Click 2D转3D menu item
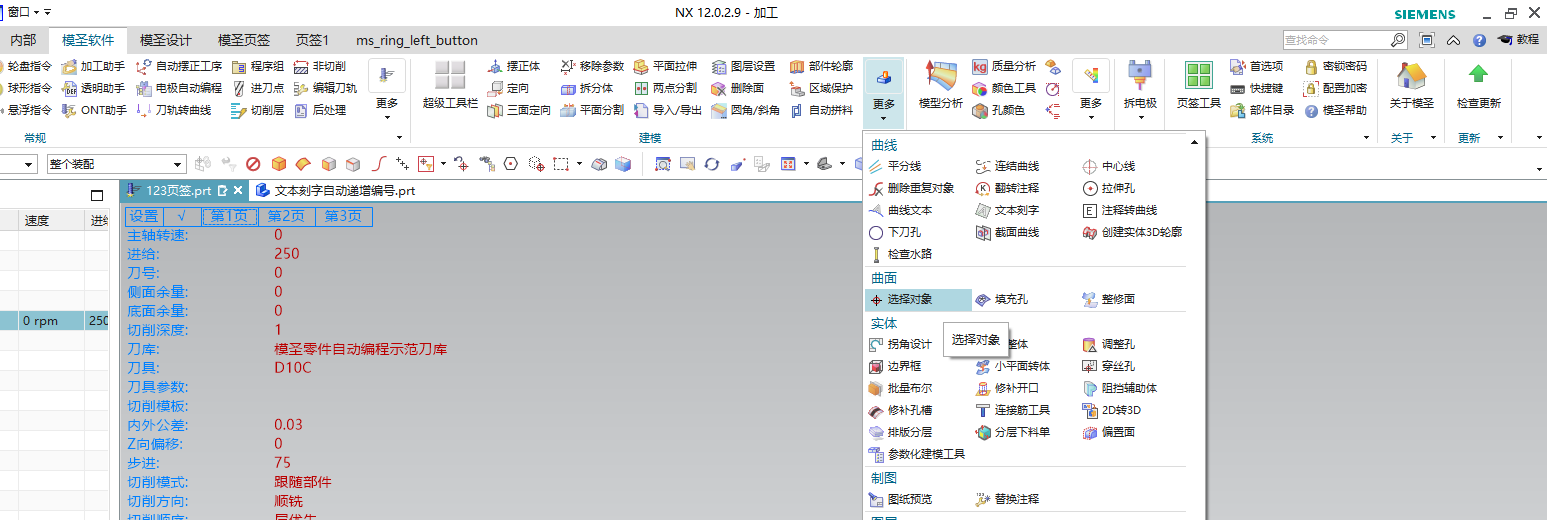The image size is (1547, 520). [x=1112, y=410]
